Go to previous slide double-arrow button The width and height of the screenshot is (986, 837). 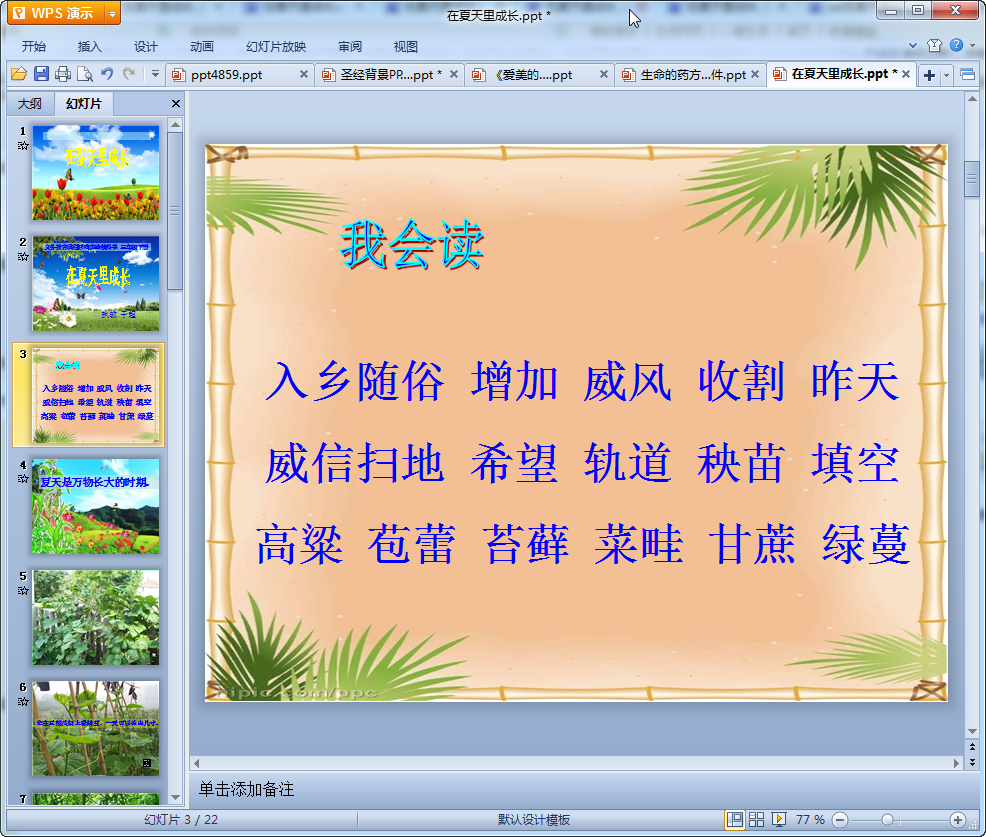(972, 747)
